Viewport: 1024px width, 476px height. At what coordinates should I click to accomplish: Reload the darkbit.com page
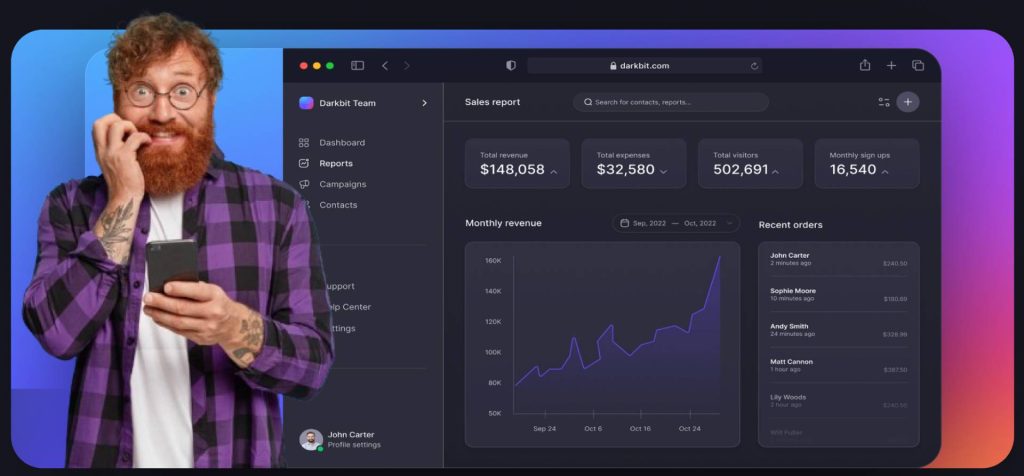tap(755, 66)
